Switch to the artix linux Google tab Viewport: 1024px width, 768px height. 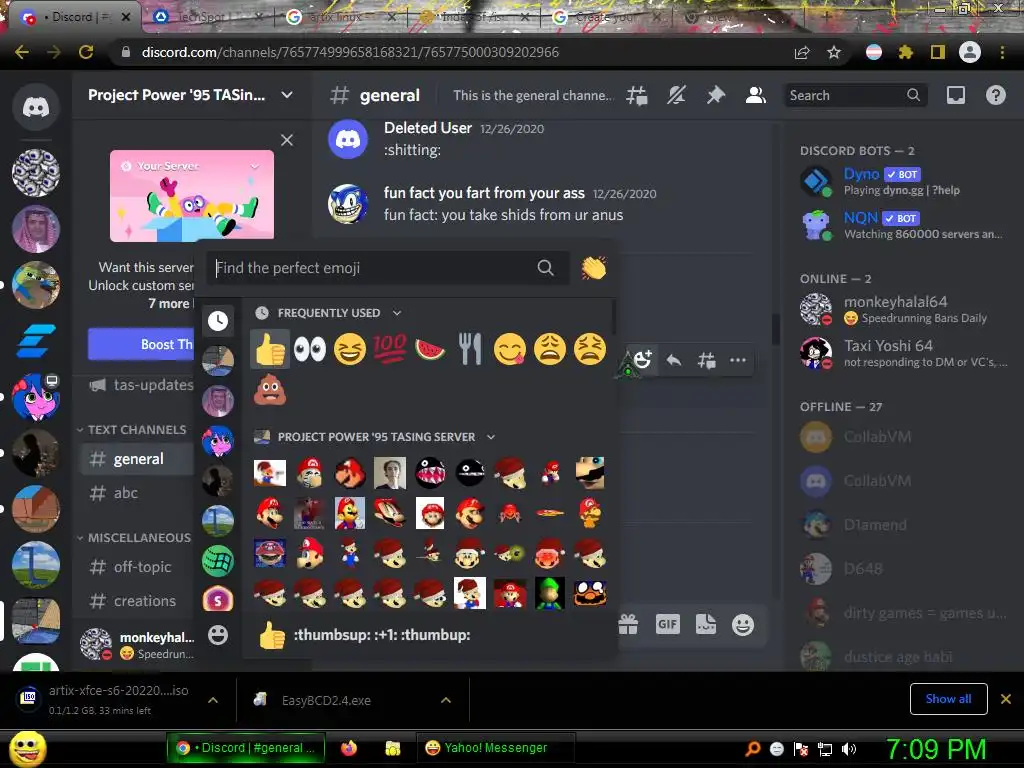click(x=340, y=17)
